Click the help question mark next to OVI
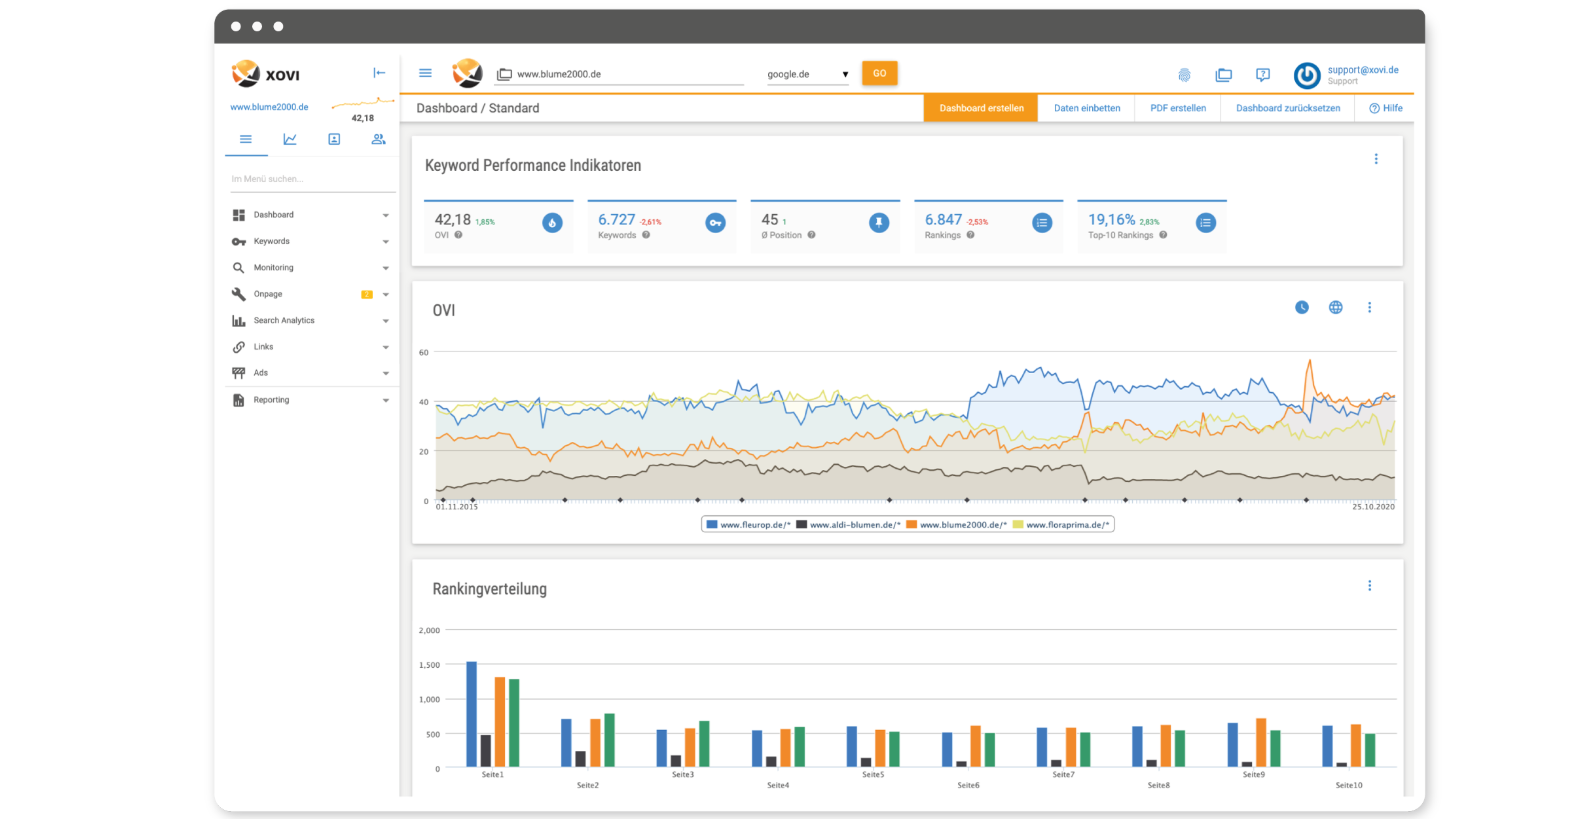 [459, 235]
